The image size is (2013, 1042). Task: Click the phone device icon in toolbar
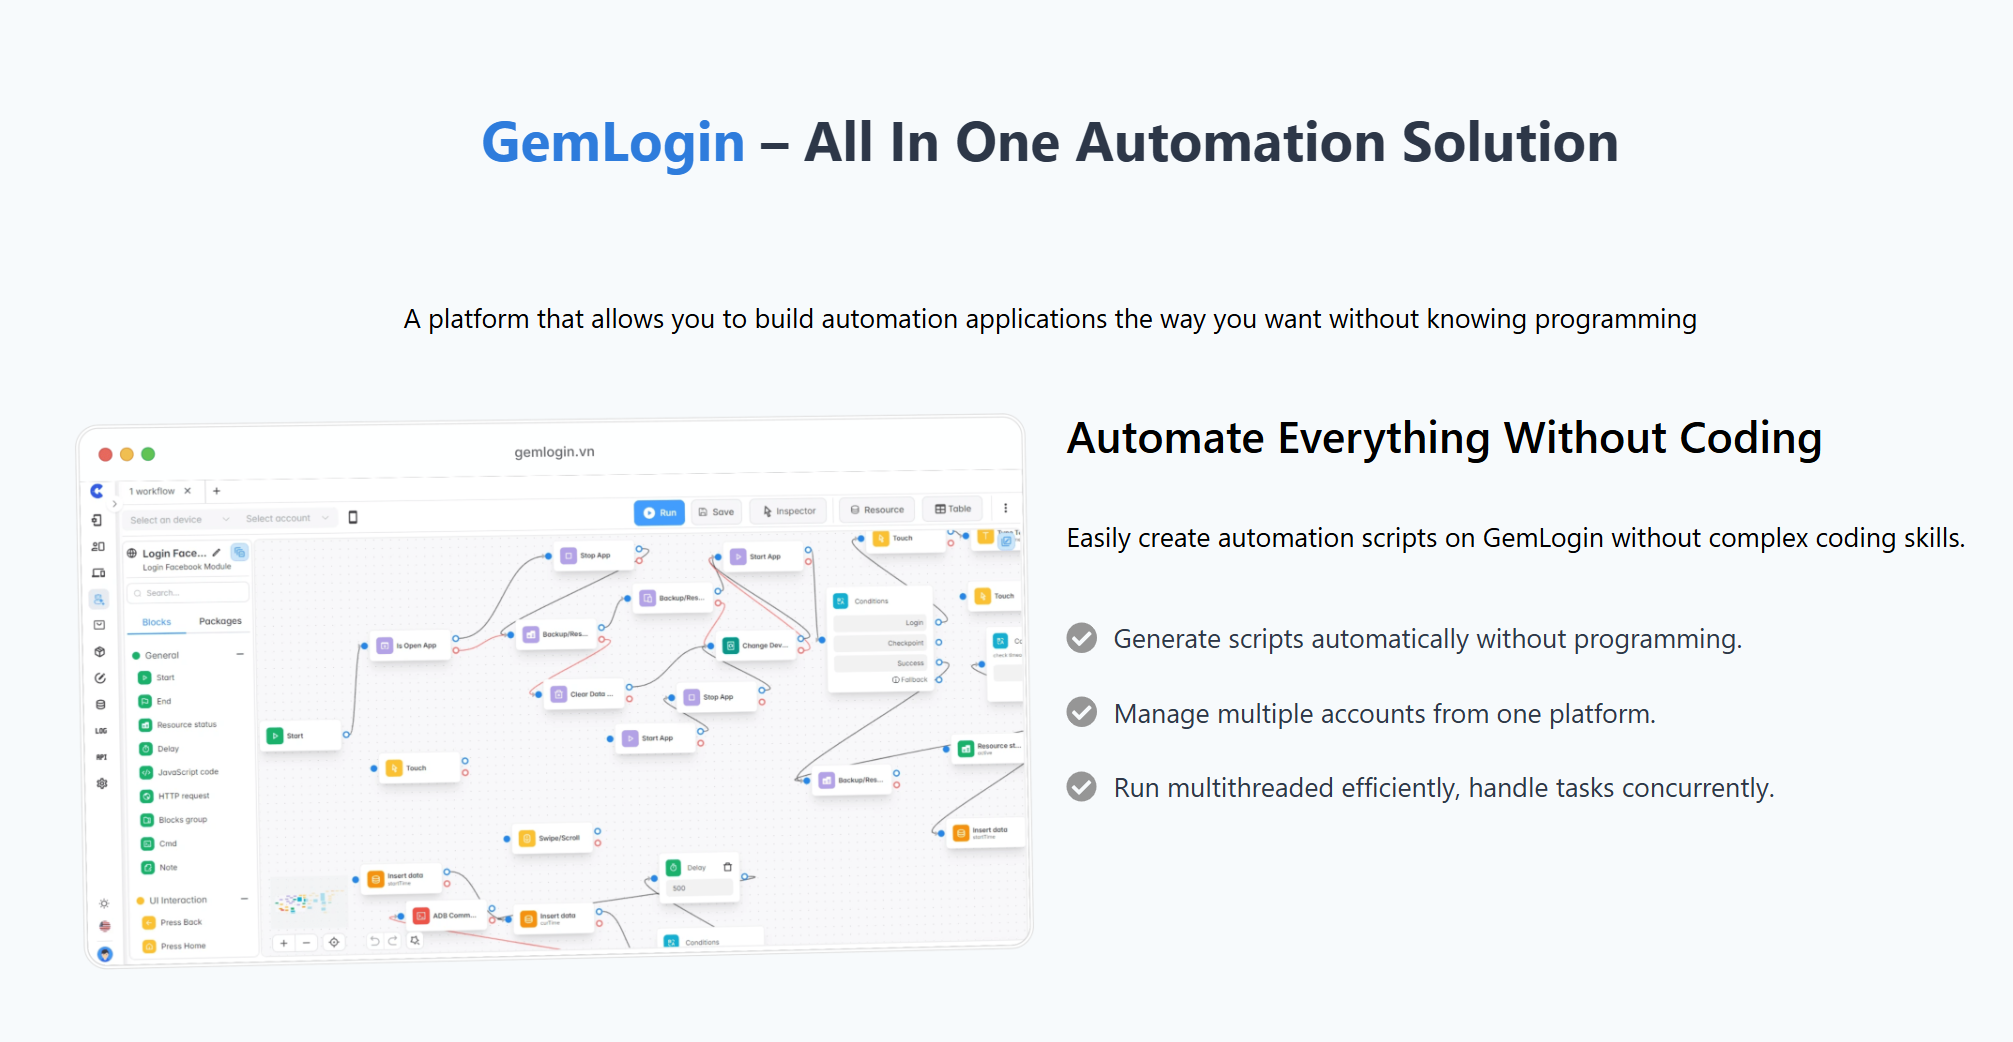point(353,517)
